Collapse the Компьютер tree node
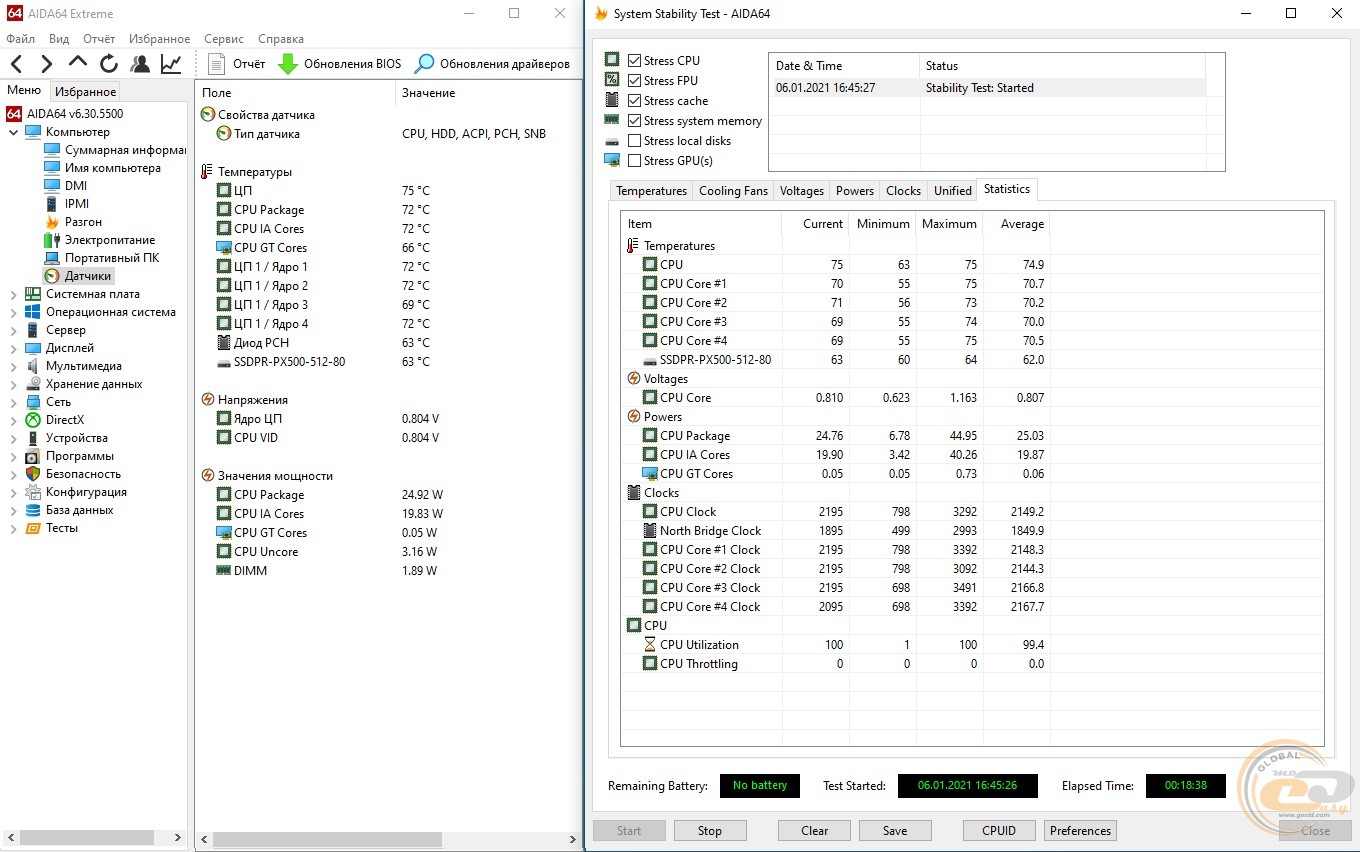1360x852 pixels. point(13,132)
